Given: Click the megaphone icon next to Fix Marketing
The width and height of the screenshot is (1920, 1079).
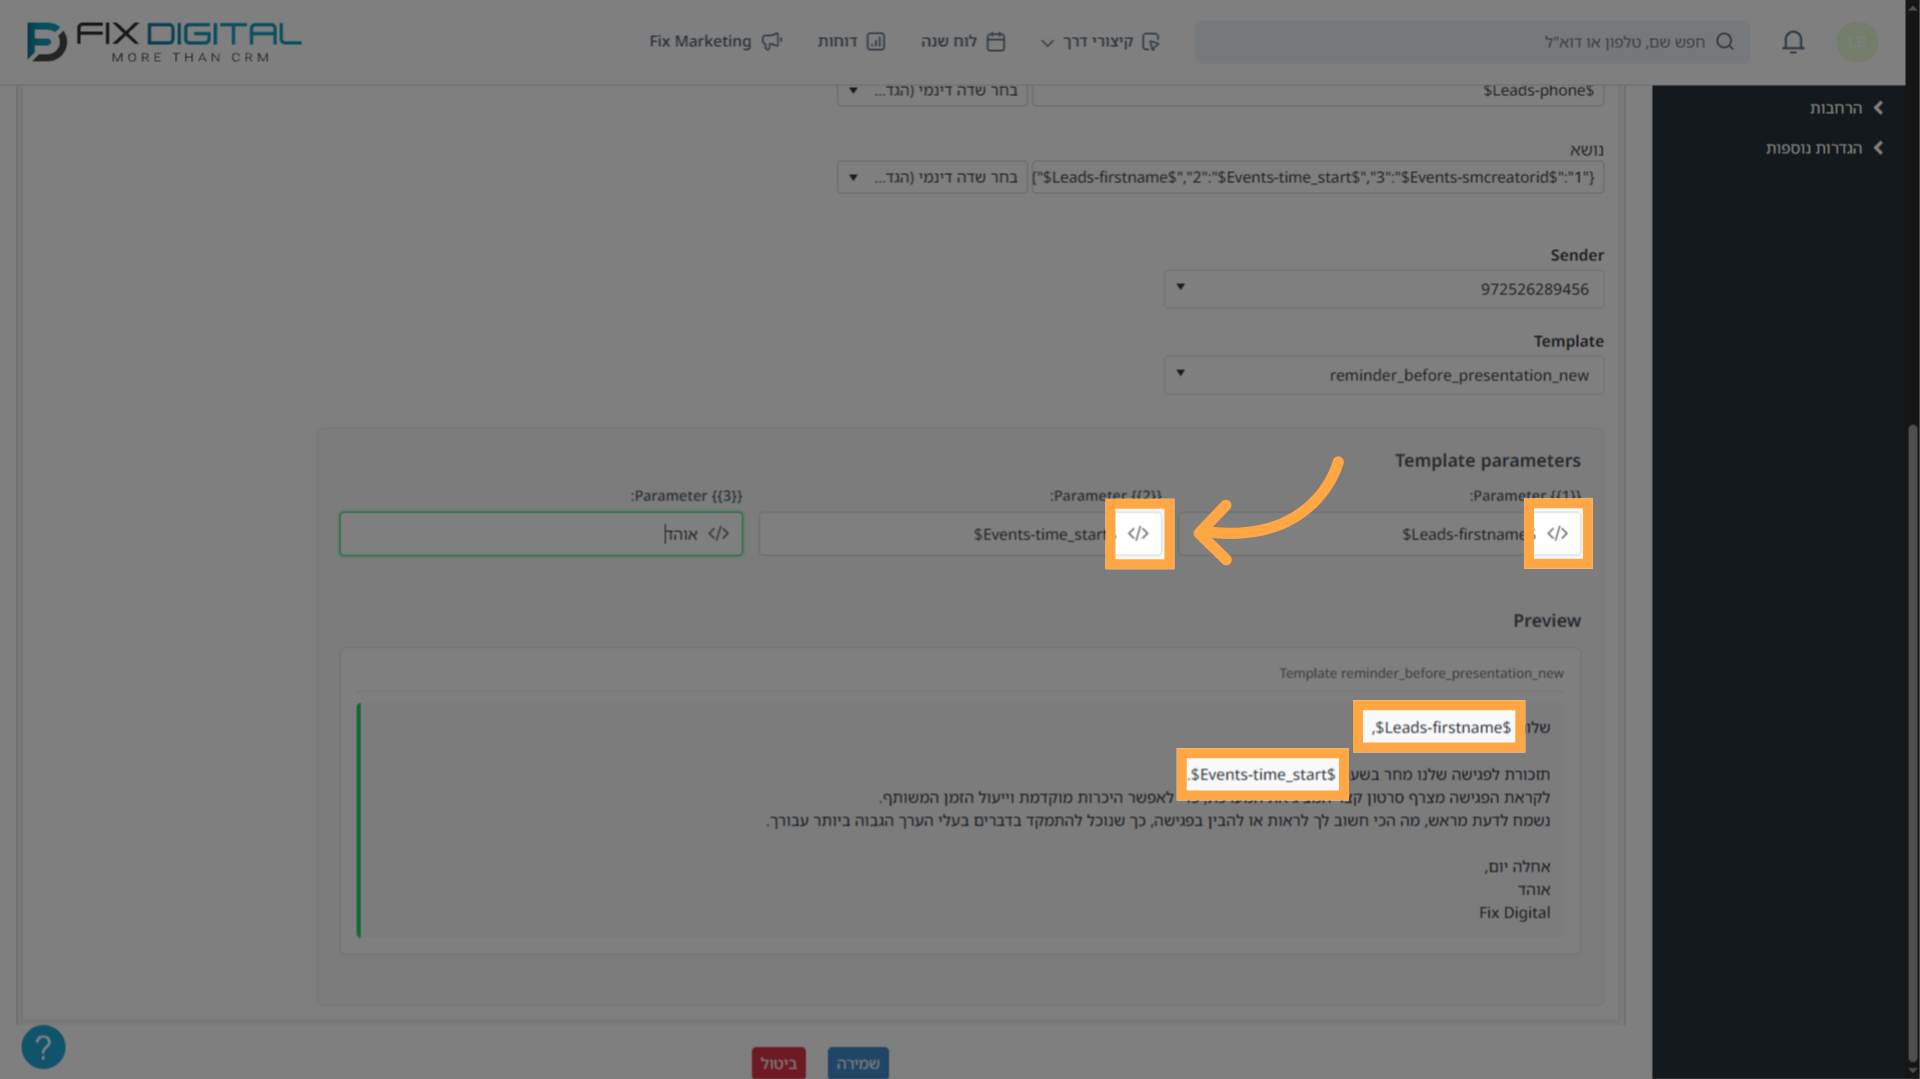Looking at the screenshot, I should pos(771,41).
